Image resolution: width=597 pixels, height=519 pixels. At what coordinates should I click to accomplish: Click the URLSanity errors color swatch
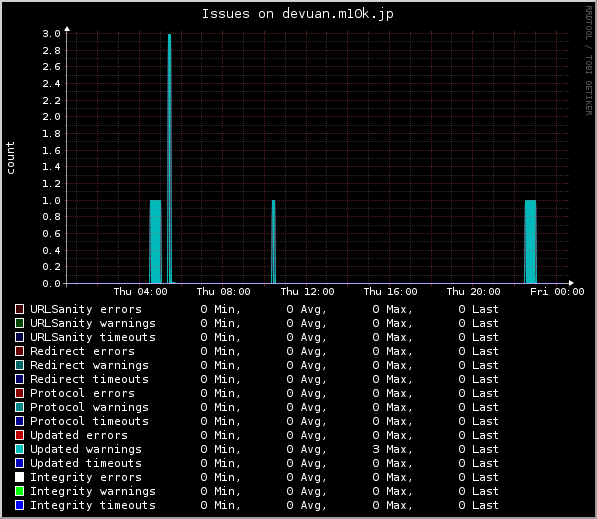click(x=19, y=309)
